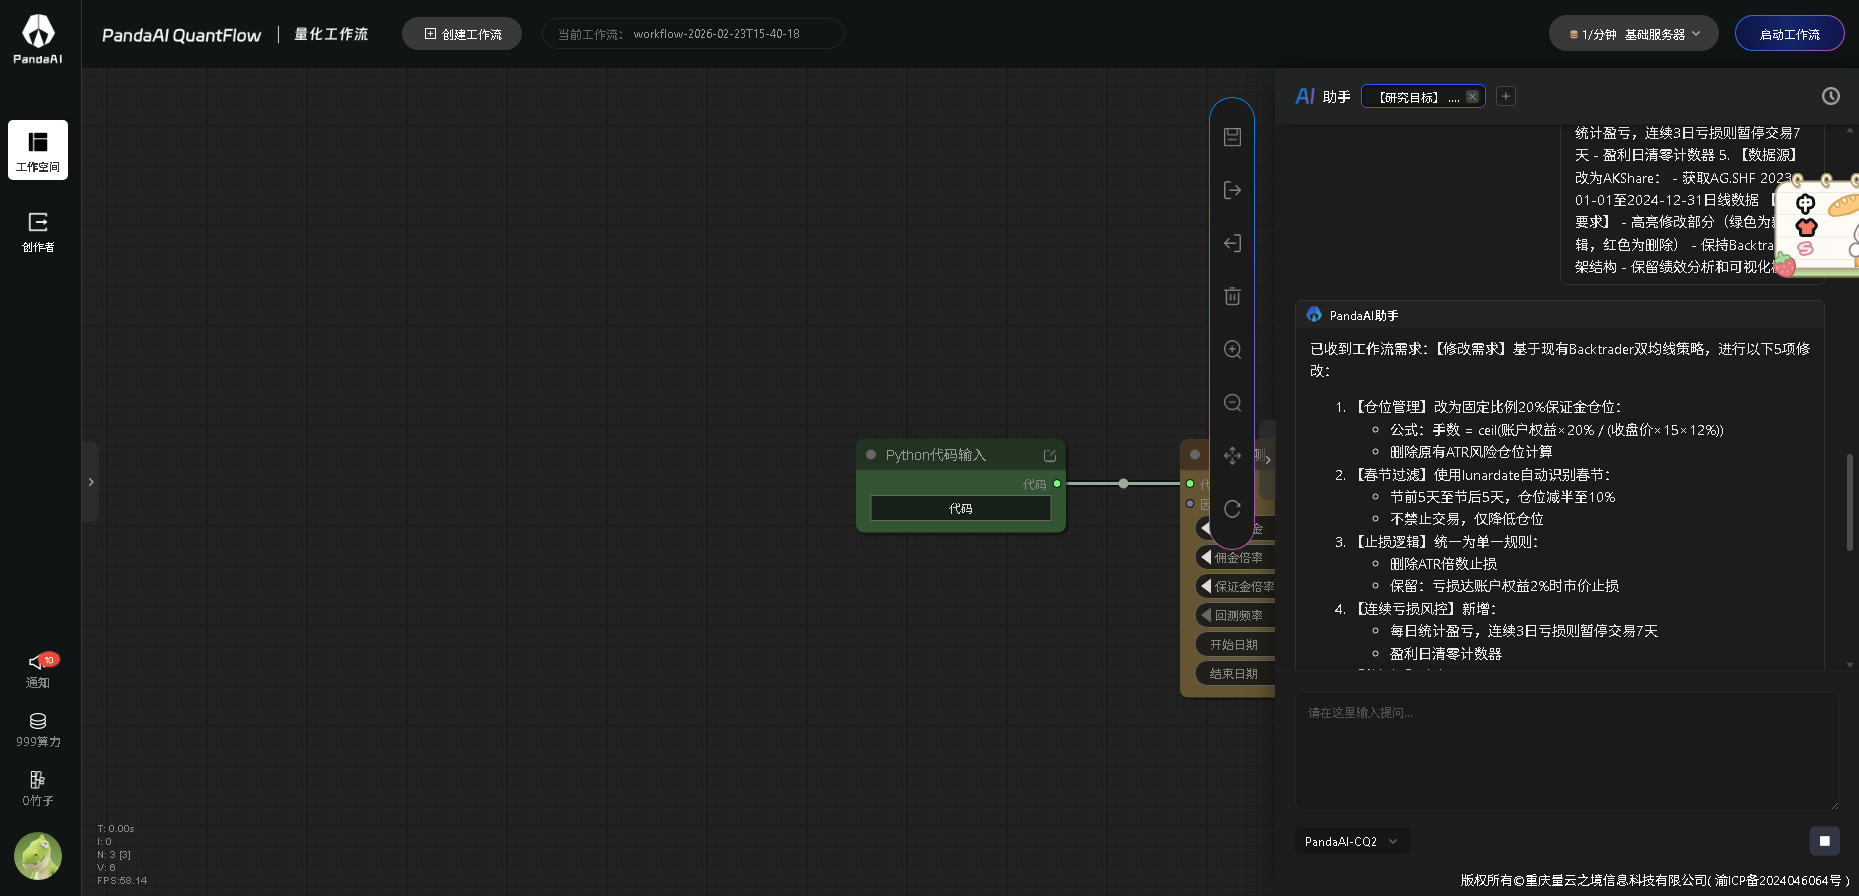Click the import arrow icon in floating toolbar

tap(1232, 243)
